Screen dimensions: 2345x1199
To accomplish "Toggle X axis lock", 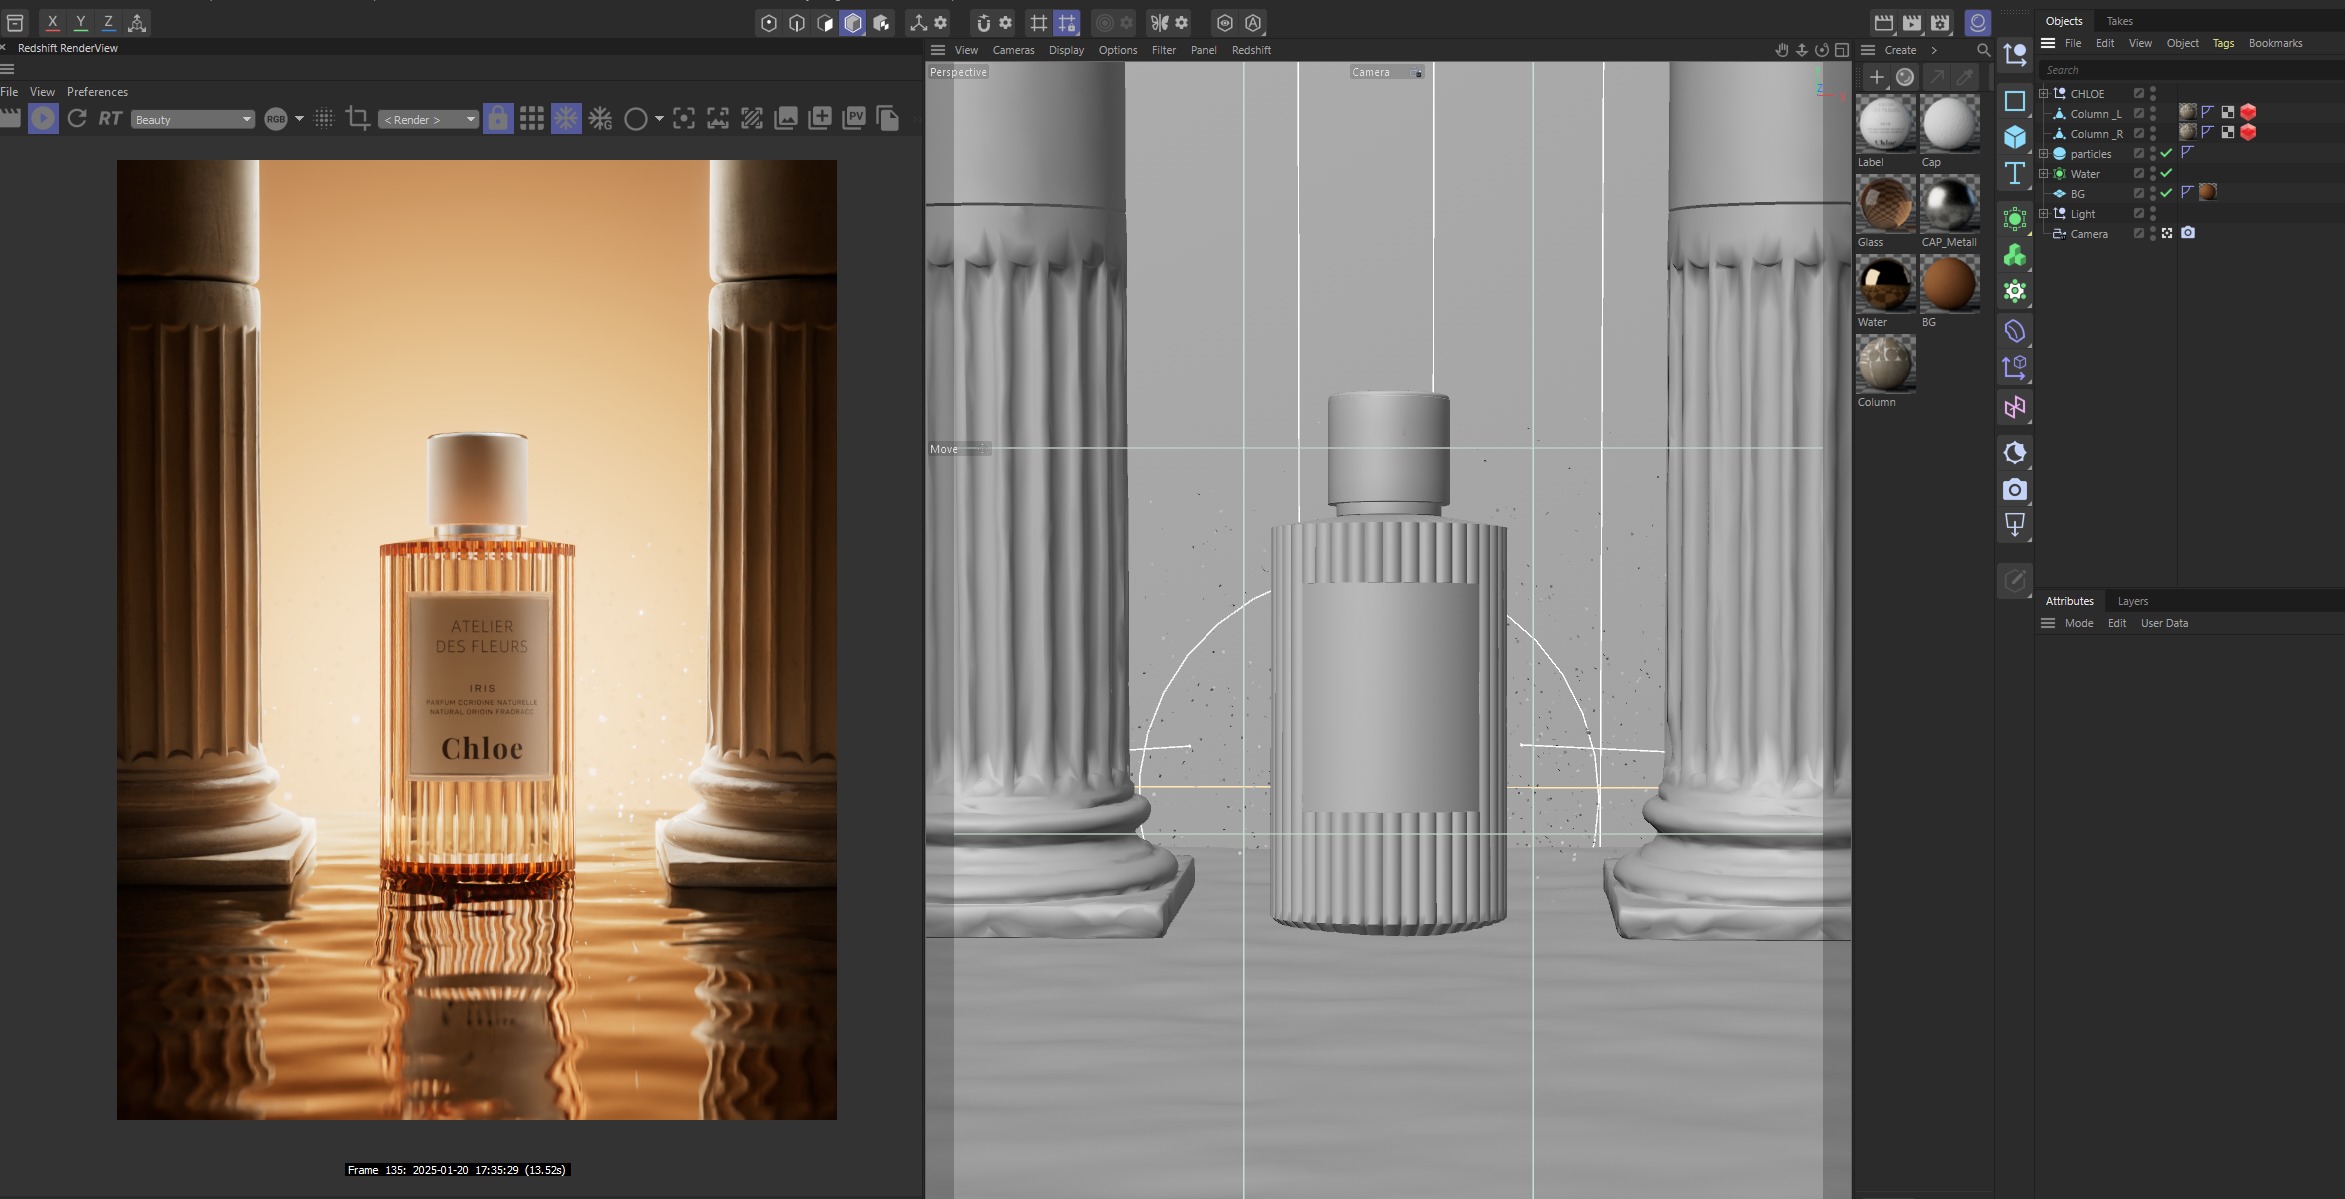I will click(x=52, y=21).
